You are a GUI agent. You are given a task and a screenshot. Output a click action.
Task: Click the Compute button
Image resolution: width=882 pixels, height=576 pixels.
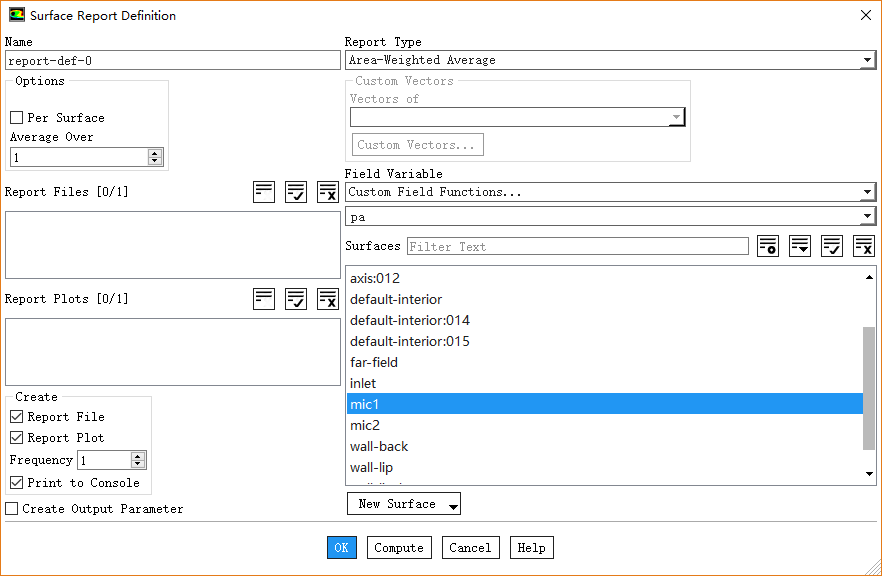click(x=399, y=548)
